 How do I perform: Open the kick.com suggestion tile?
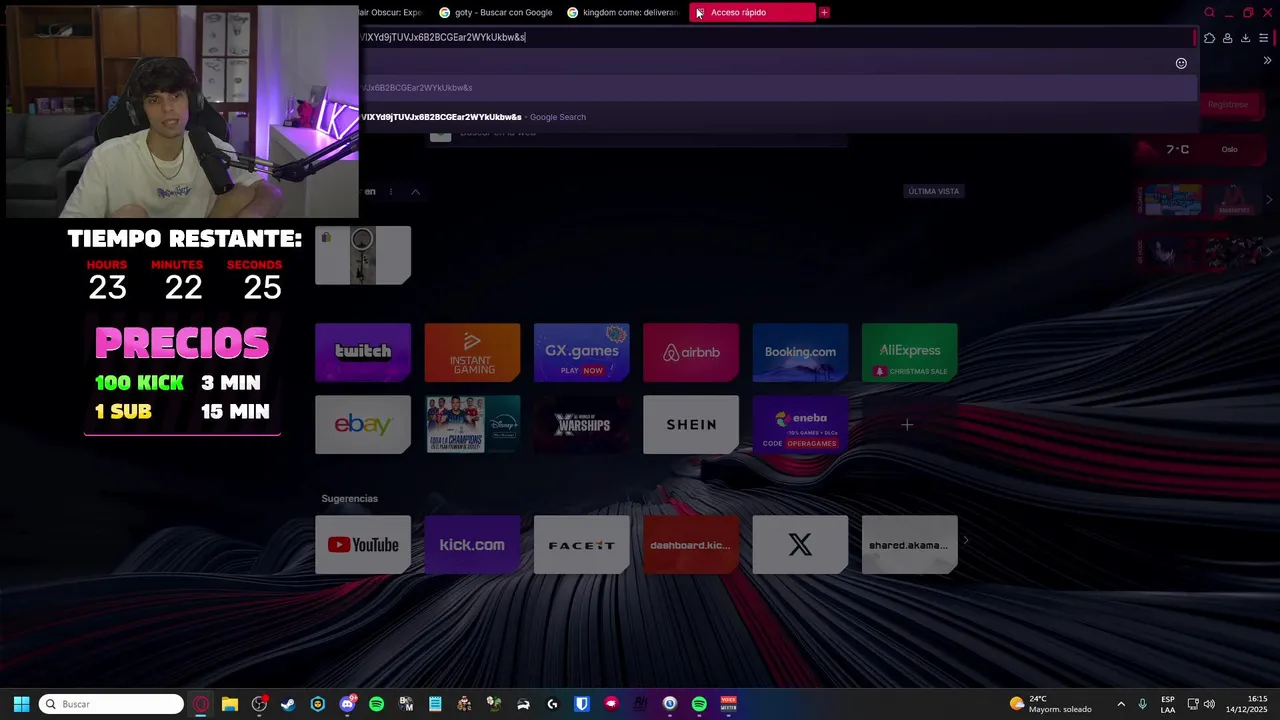472,545
